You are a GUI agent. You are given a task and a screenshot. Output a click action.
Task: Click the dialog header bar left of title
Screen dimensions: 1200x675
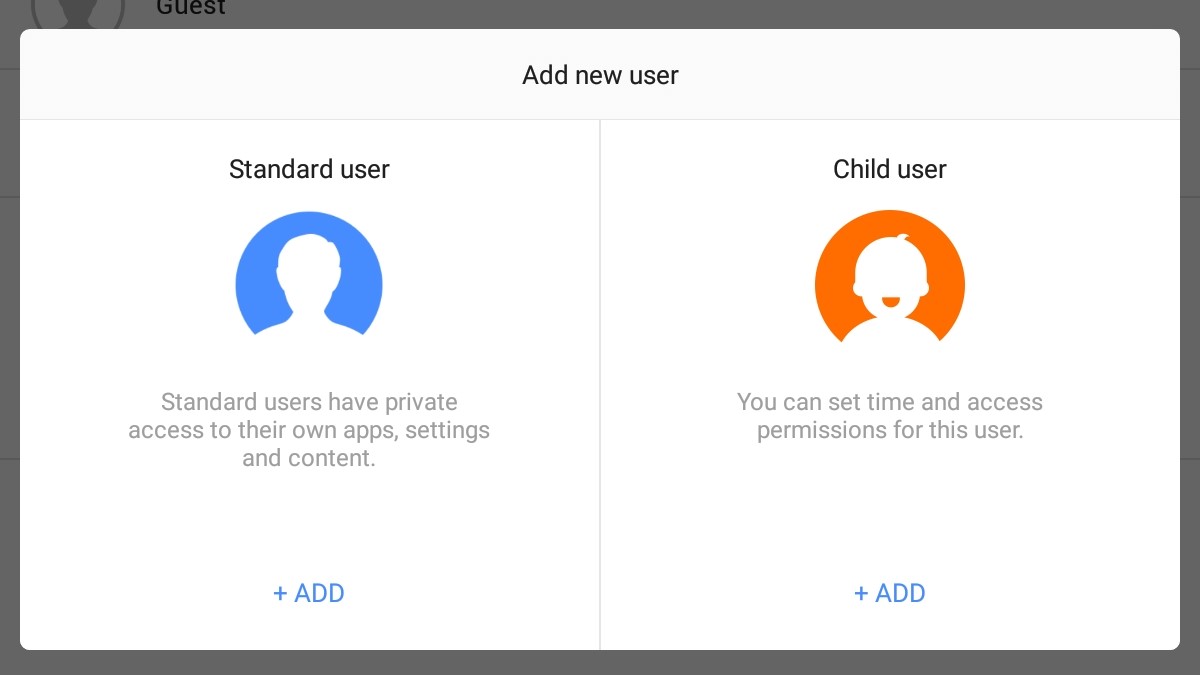(250, 75)
